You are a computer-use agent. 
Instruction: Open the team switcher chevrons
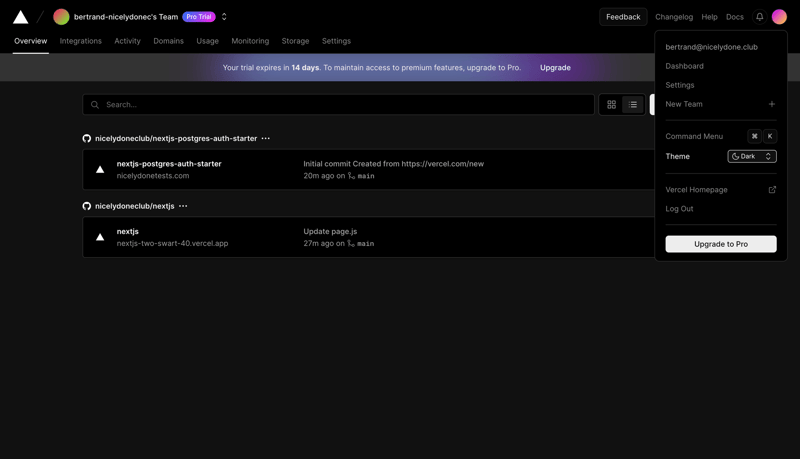pos(224,17)
